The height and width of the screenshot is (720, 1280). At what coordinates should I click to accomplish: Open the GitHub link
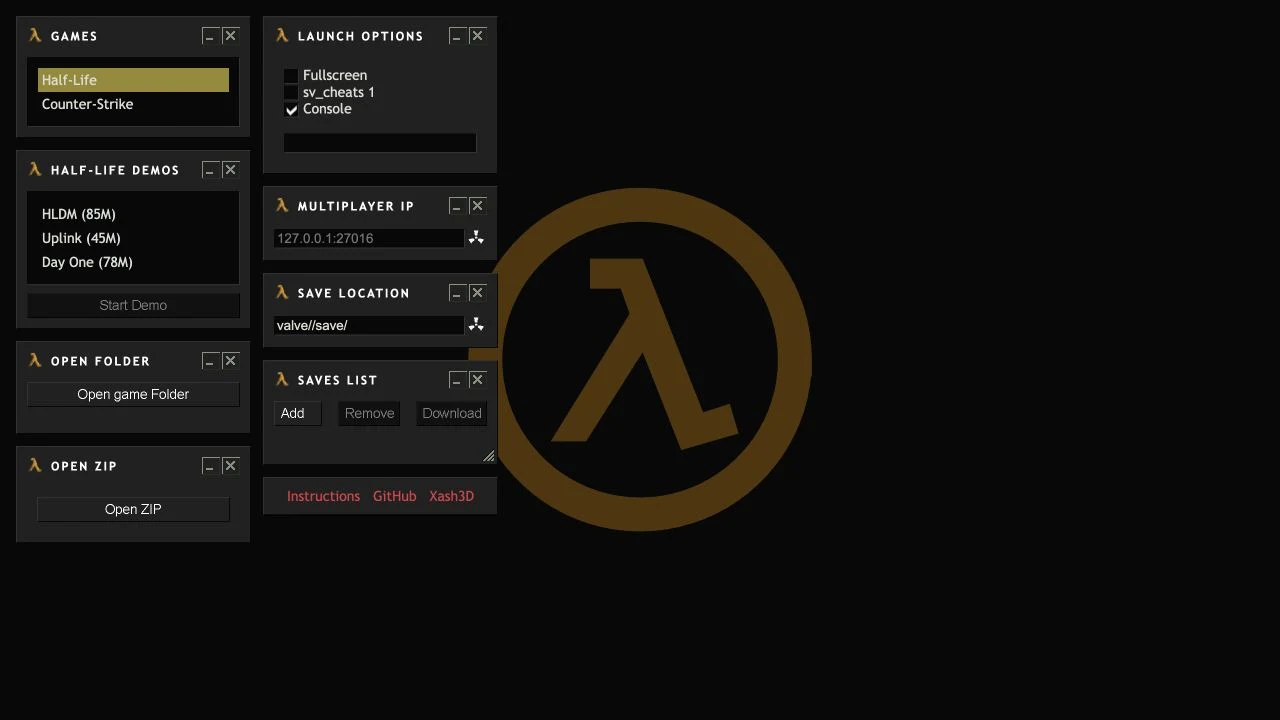pyautogui.click(x=394, y=496)
